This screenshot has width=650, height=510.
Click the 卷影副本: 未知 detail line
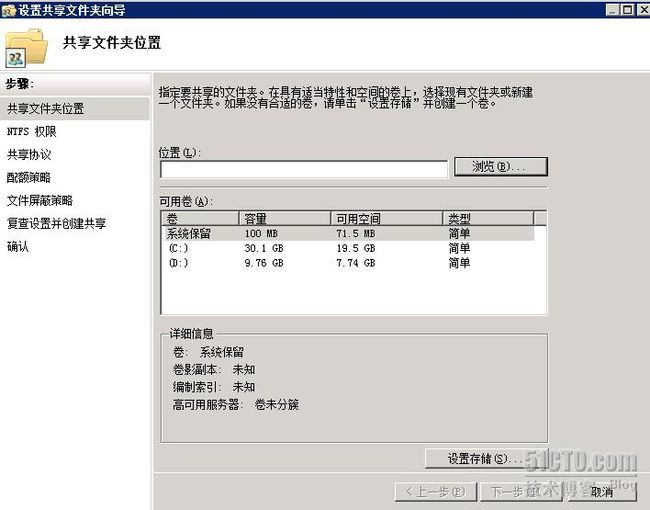pos(214,369)
